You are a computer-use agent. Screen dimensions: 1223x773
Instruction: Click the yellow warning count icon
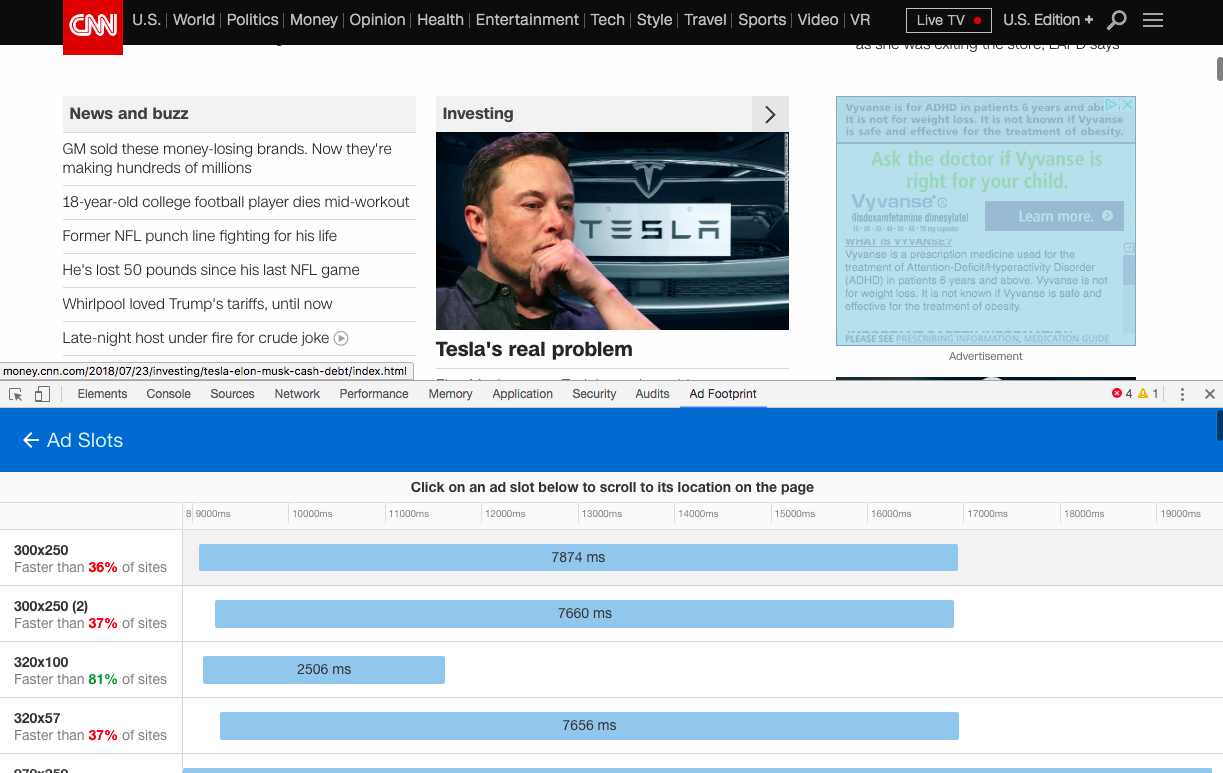(x=1143, y=394)
